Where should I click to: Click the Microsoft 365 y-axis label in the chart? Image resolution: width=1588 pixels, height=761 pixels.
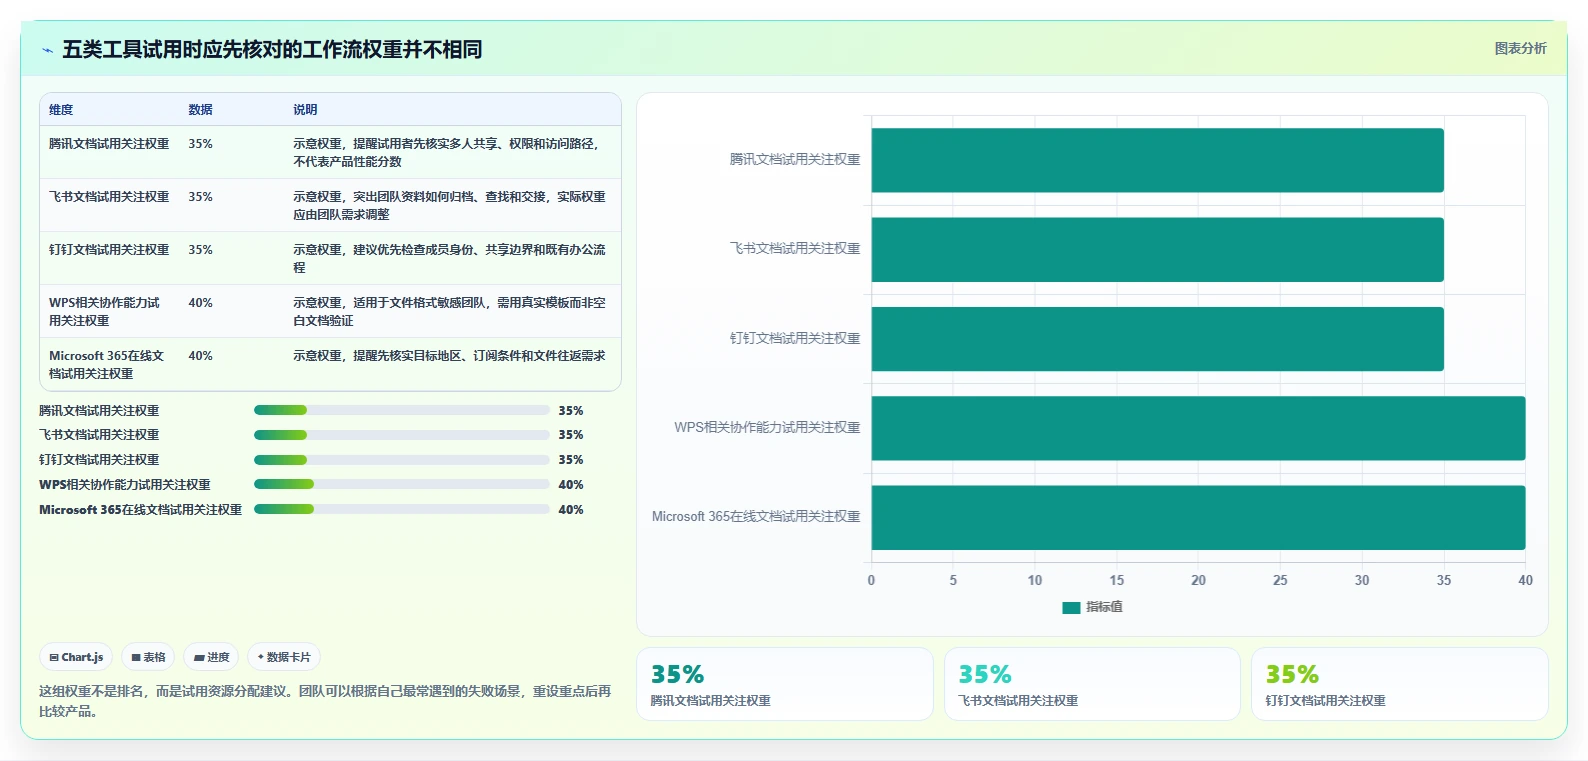coord(756,517)
